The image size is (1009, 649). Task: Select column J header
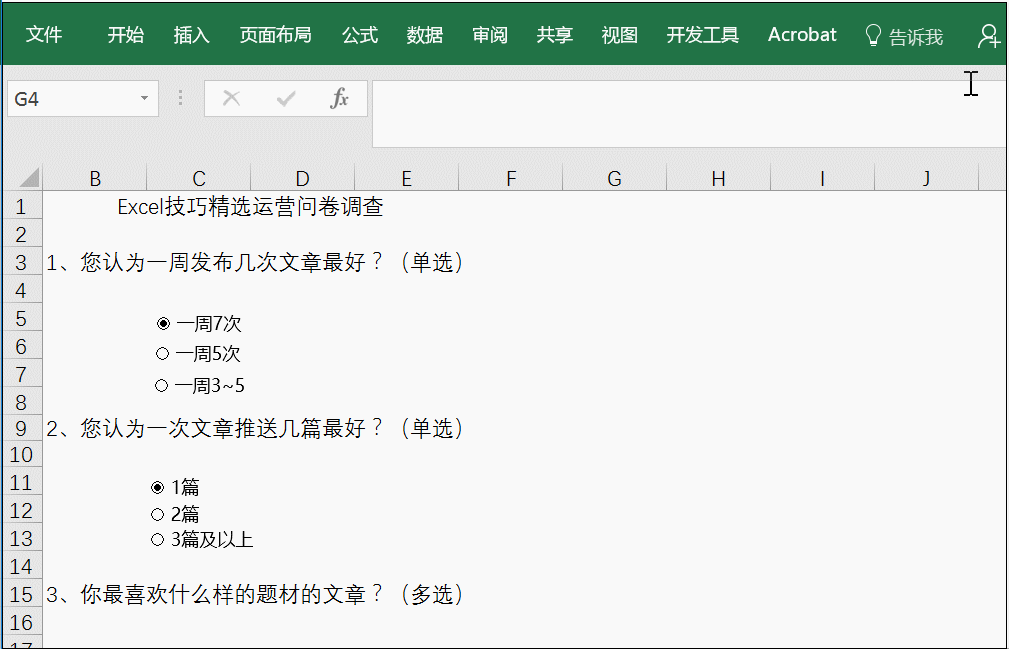(927, 178)
